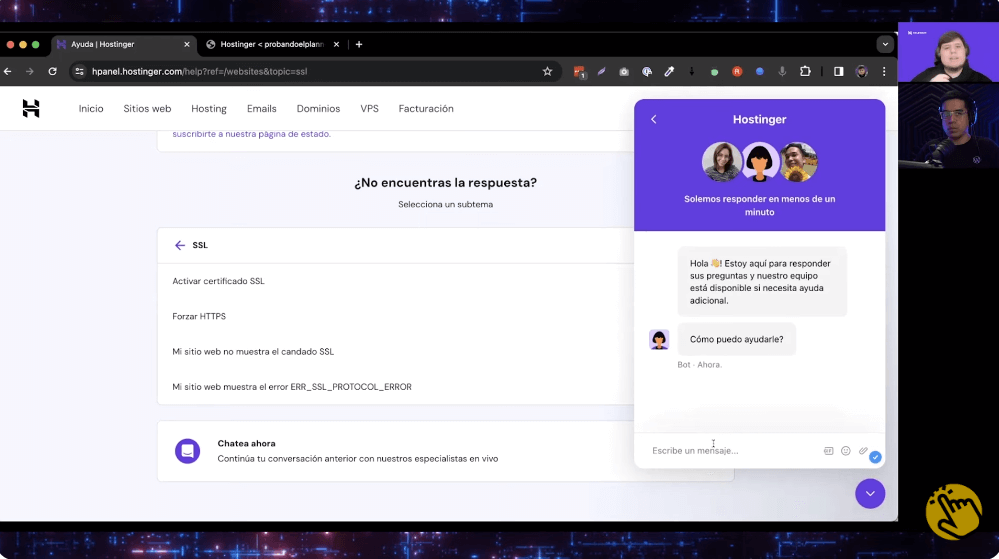Screen dimensions: 999x559
Task: Click the first support agent photo
Action: tap(722, 161)
